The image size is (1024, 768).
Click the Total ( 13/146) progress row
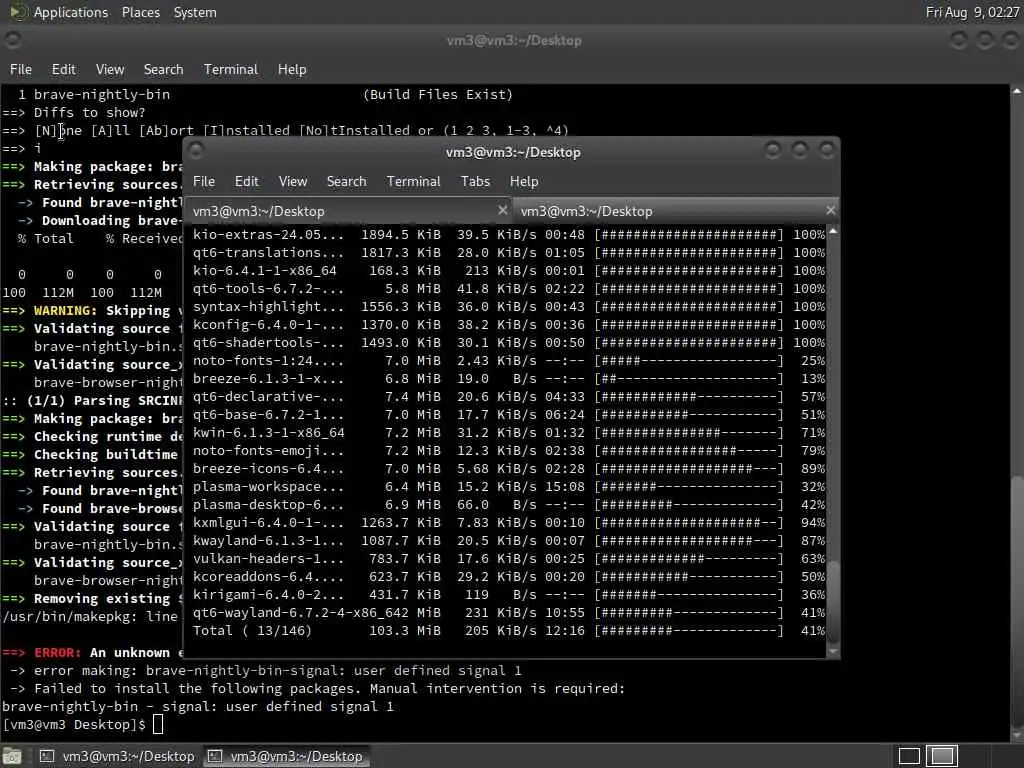tap(509, 631)
